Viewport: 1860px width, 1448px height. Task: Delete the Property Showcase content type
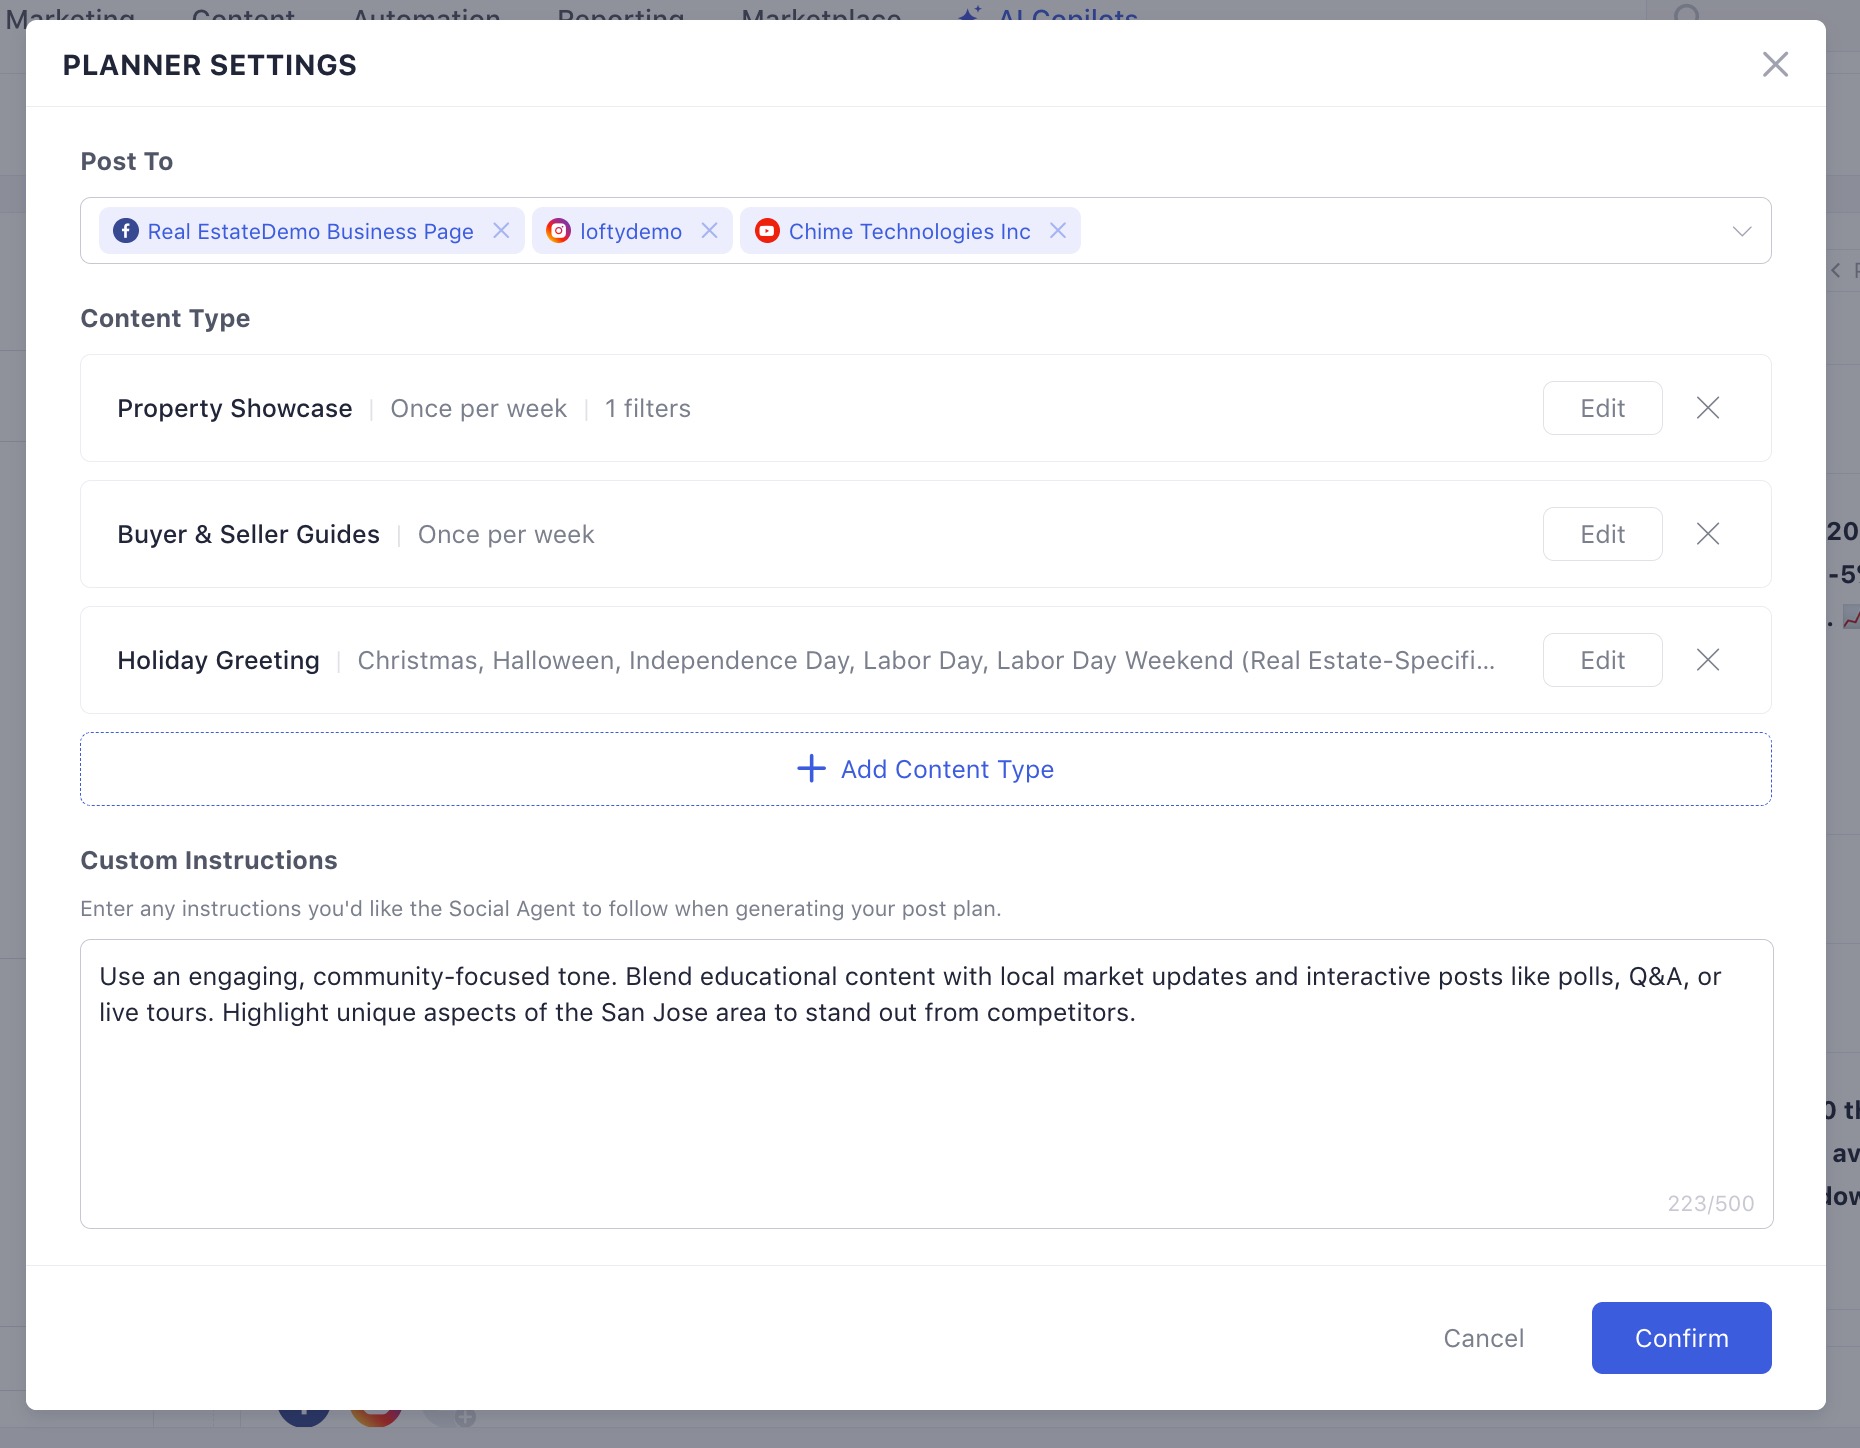1707,408
